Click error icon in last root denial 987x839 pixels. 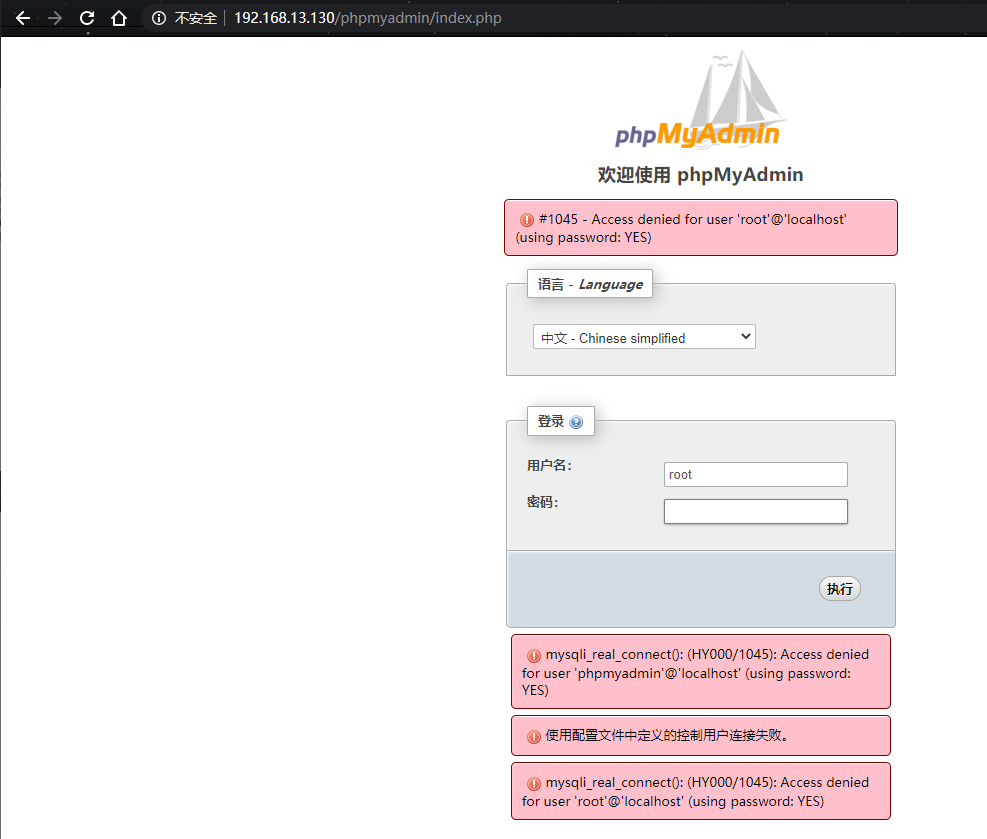coord(534,784)
